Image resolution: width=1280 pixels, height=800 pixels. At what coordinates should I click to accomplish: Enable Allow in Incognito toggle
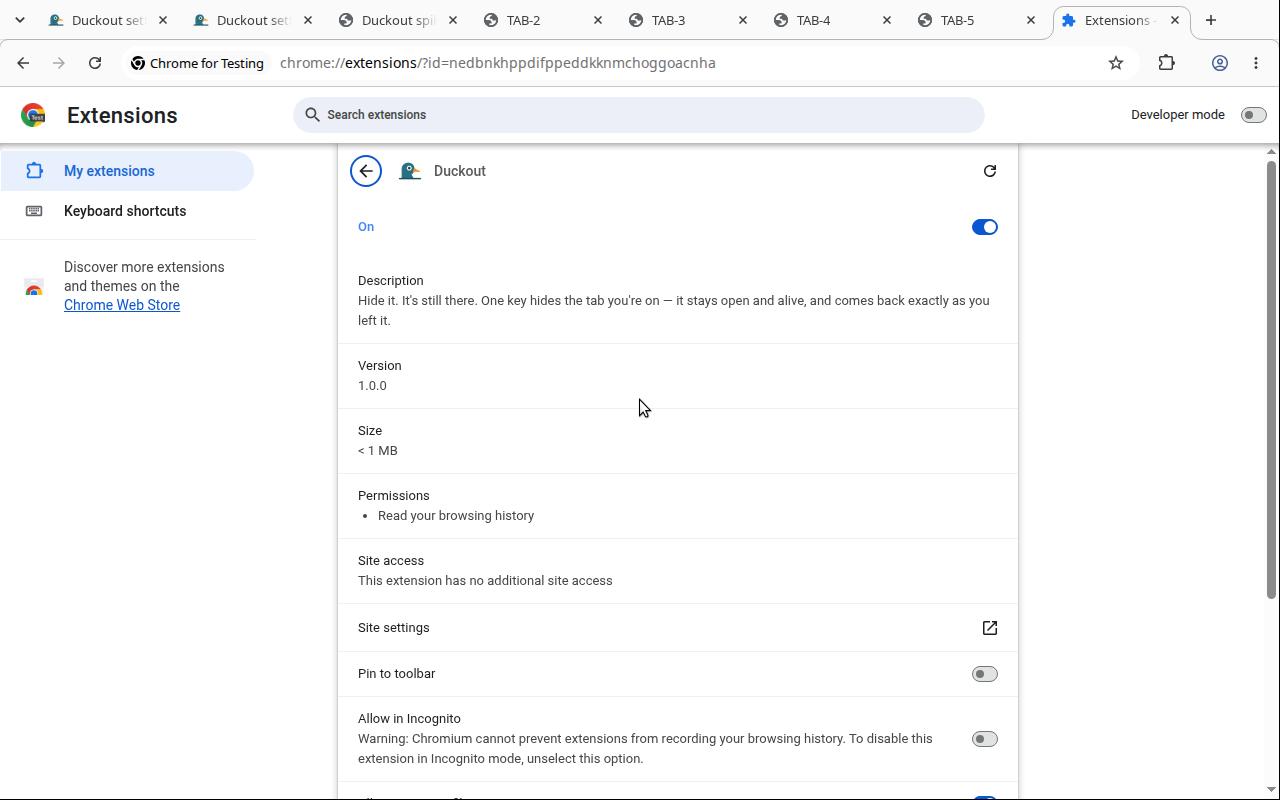coord(985,739)
